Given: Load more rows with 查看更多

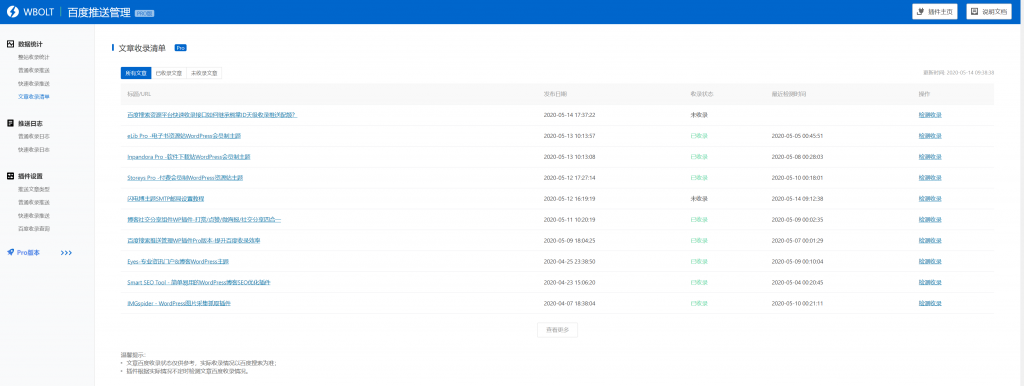Looking at the screenshot, I should 557,330.
